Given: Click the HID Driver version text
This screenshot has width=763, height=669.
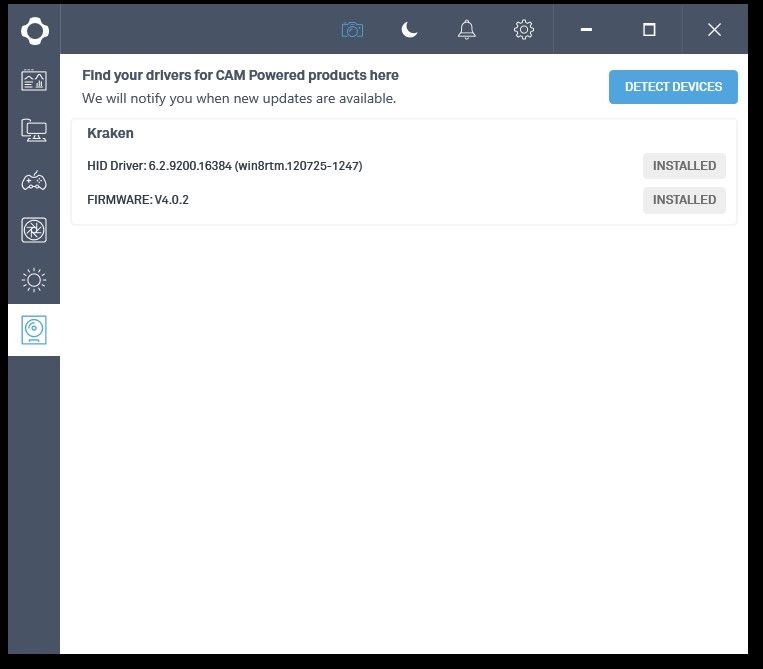Looking at the screenshot, I should (x=225, y=166).
